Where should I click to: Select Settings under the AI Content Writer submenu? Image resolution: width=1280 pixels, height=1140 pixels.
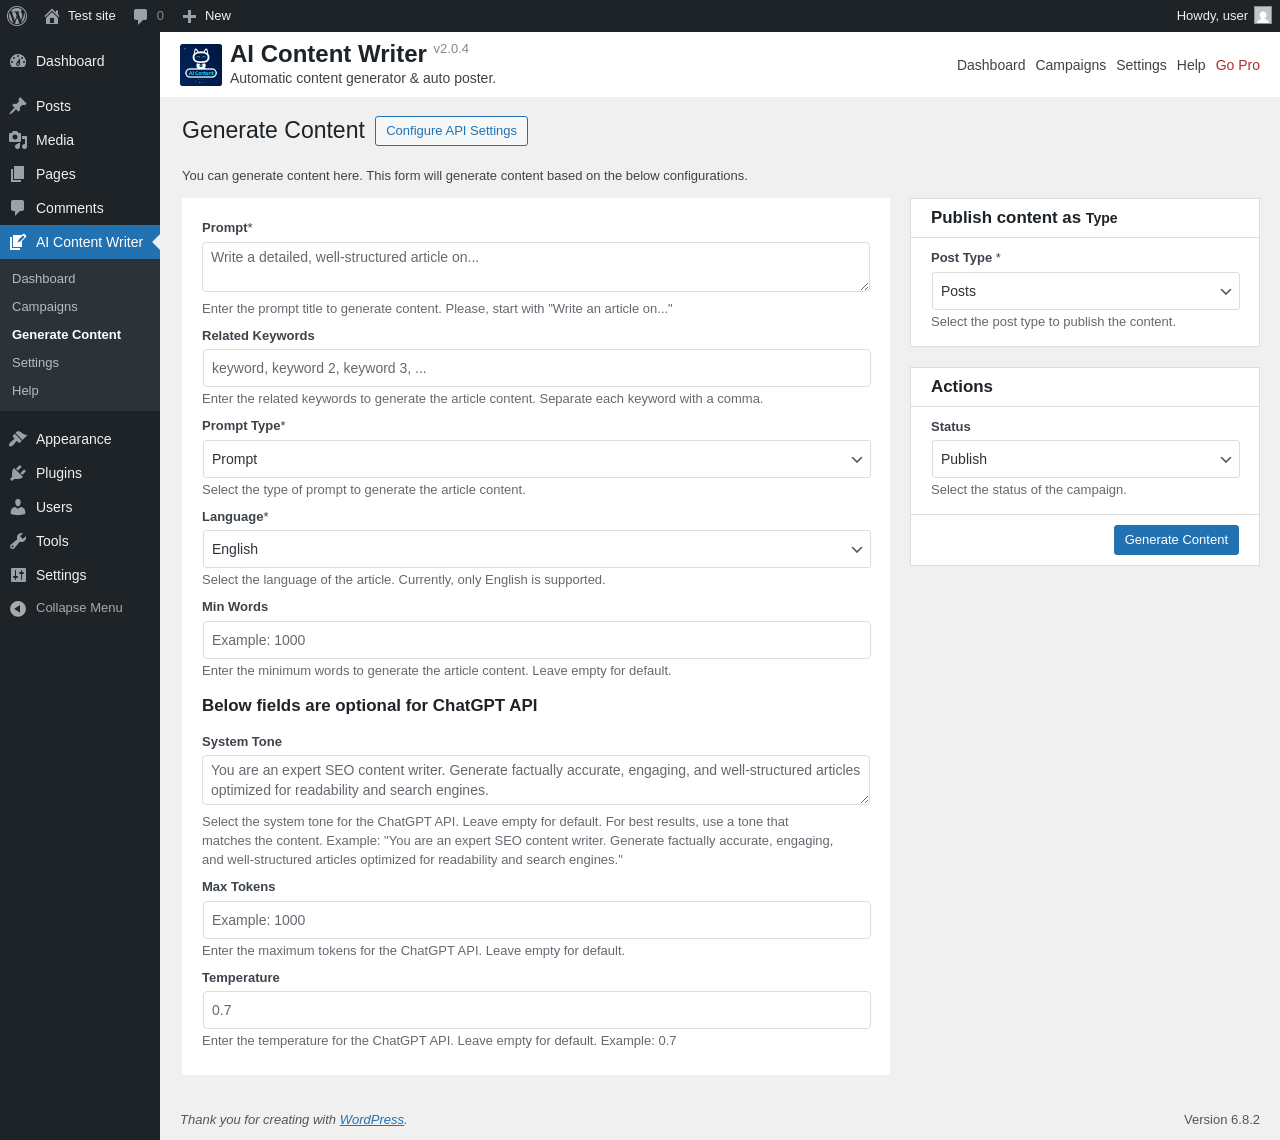35,363
